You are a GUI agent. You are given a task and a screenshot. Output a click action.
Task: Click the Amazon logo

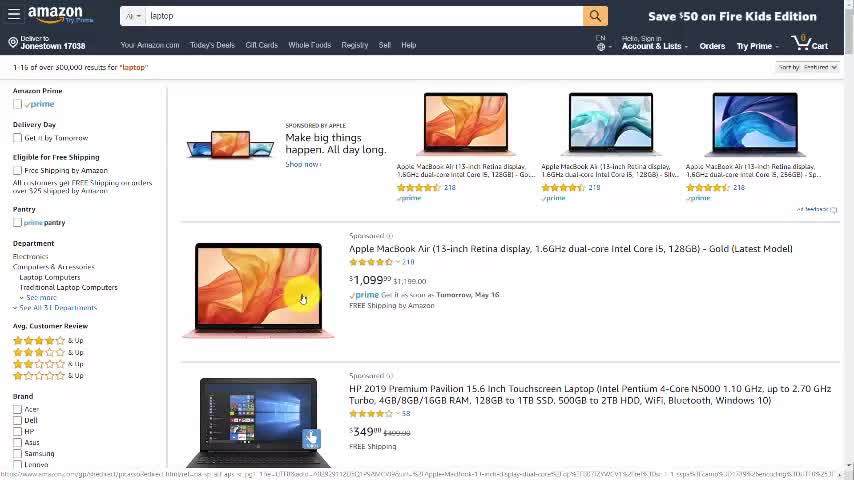[x=60, y=15]
